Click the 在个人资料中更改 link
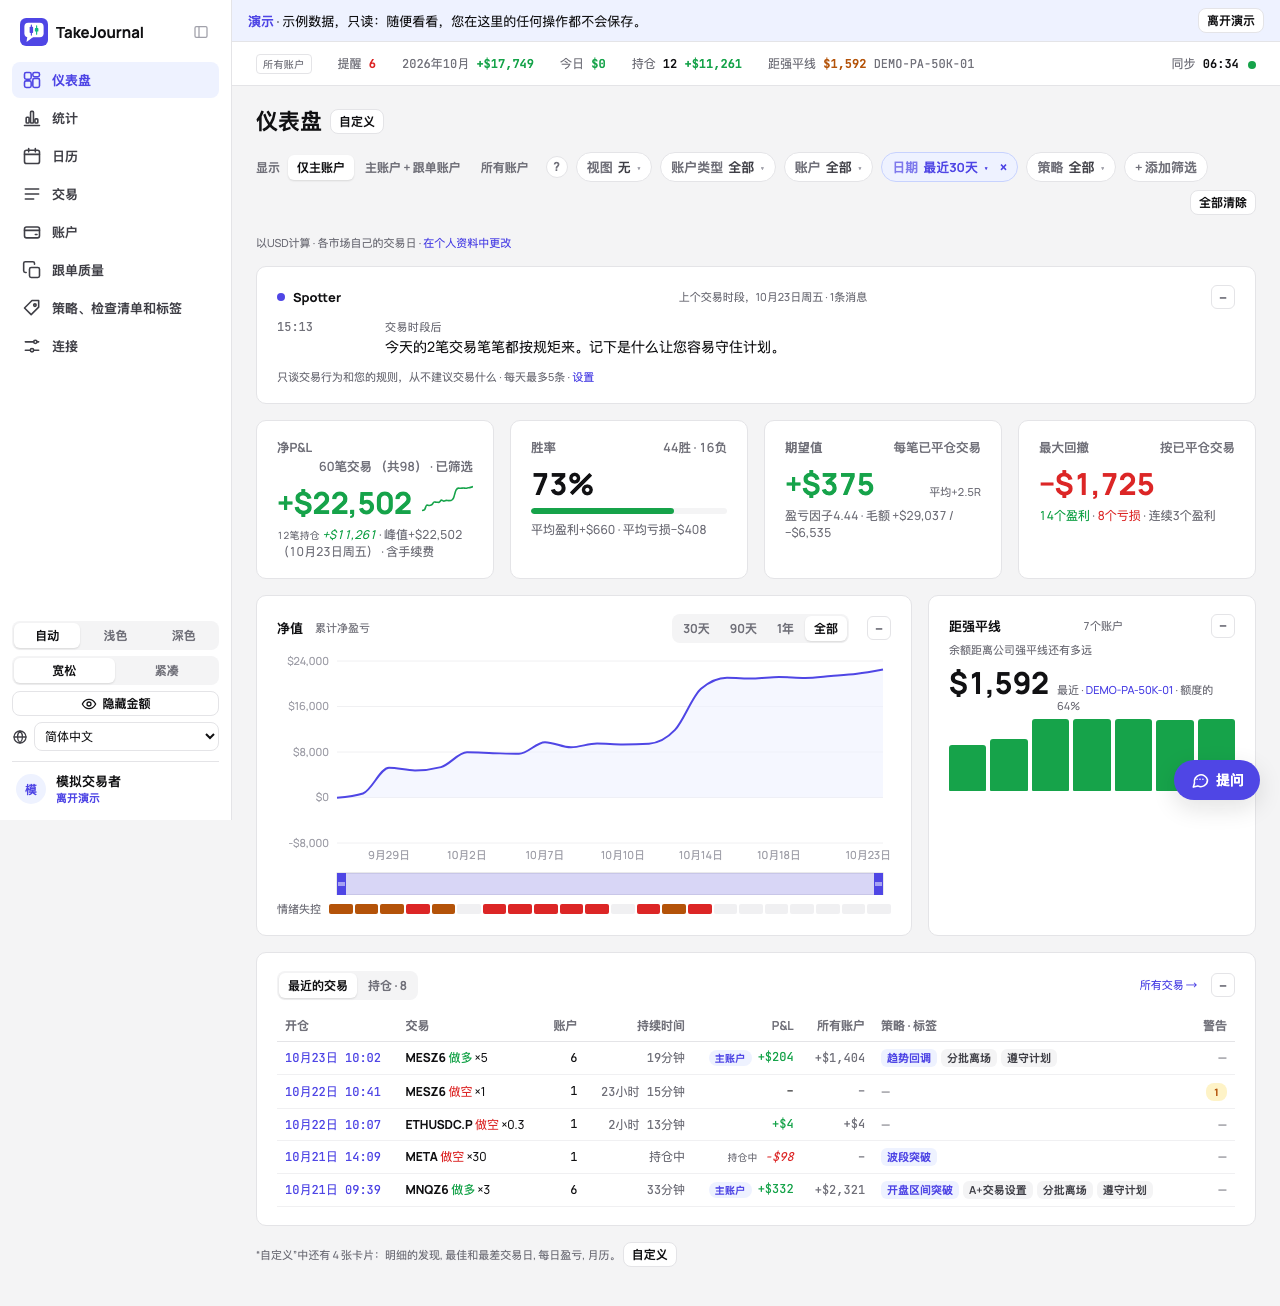The height and width of the screenshot is (1306, 1280). (x=467, y=243)
